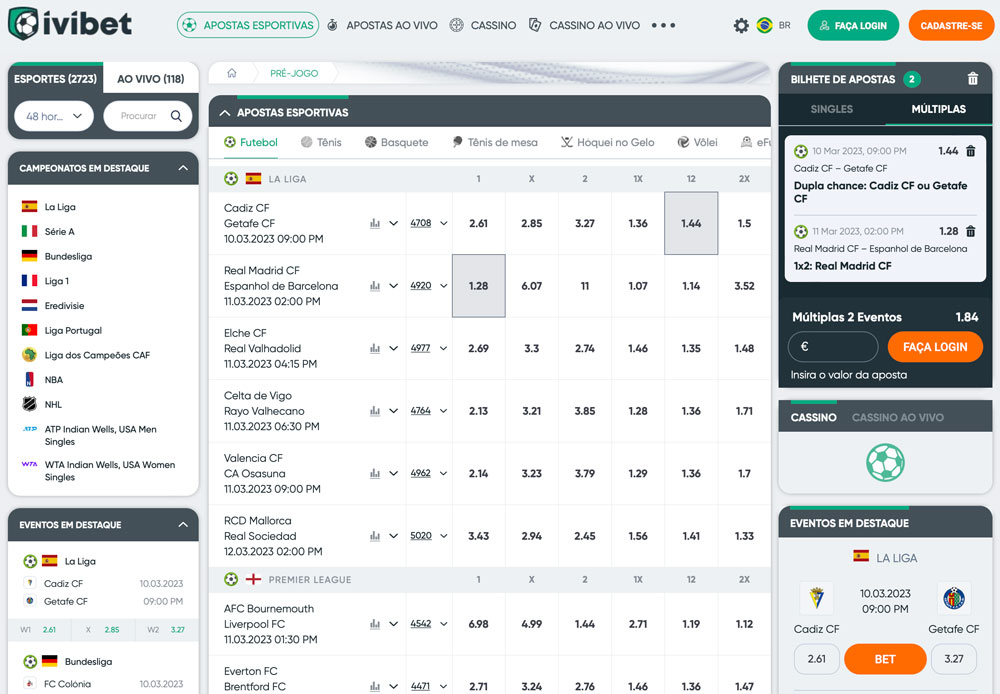
Task: Open more markets dropdown beside 4764
Action: (444, 411)
